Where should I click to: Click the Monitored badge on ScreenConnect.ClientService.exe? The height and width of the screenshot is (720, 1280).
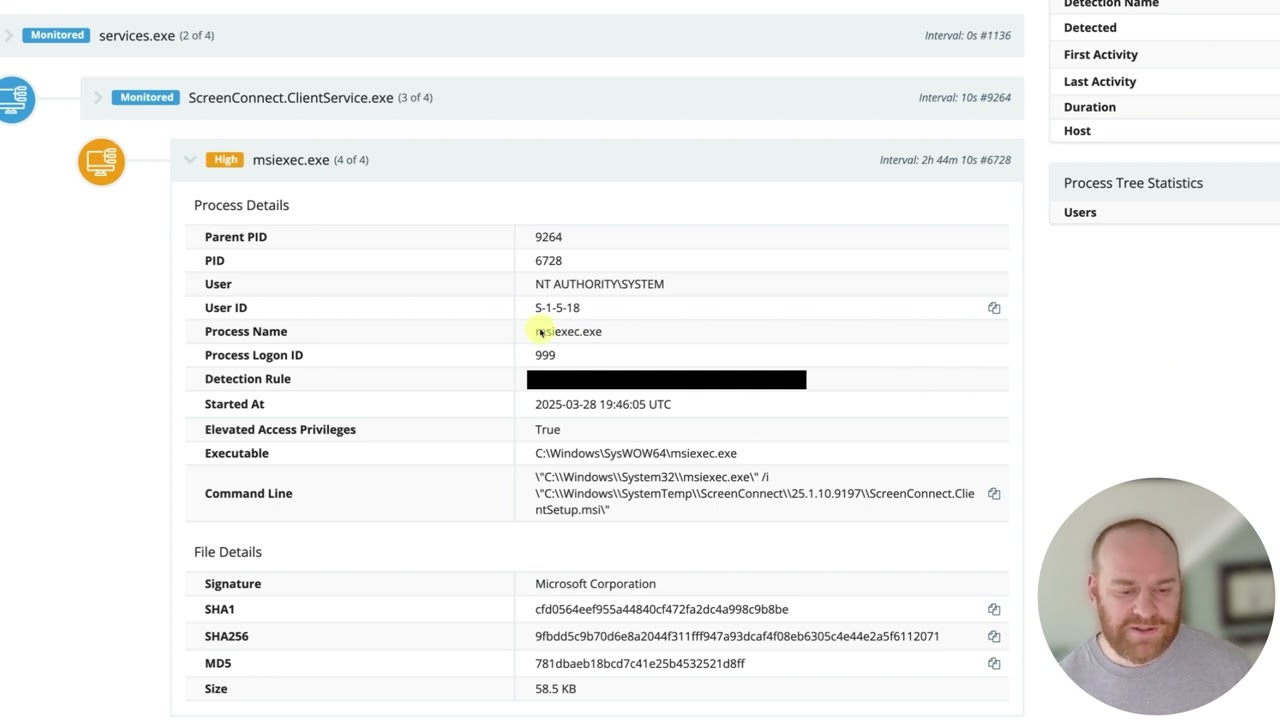(x=147, y=98)
